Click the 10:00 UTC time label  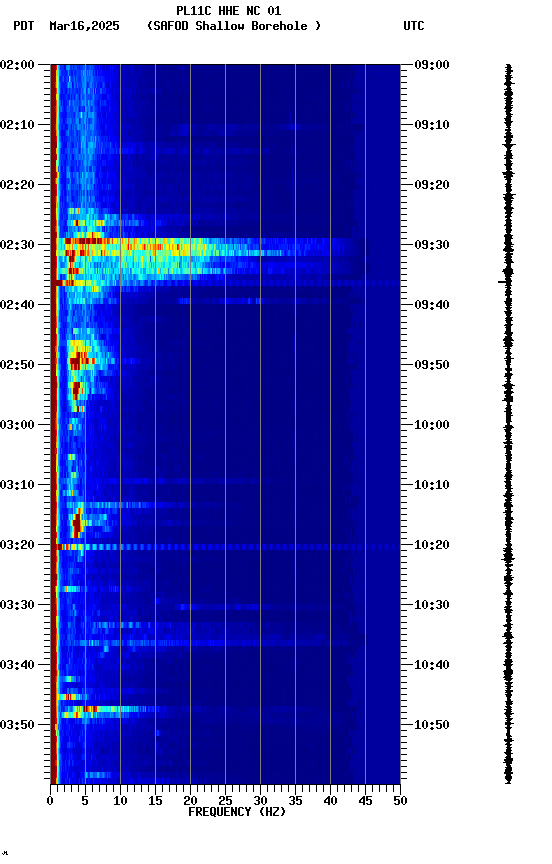[x=432, y=425]
